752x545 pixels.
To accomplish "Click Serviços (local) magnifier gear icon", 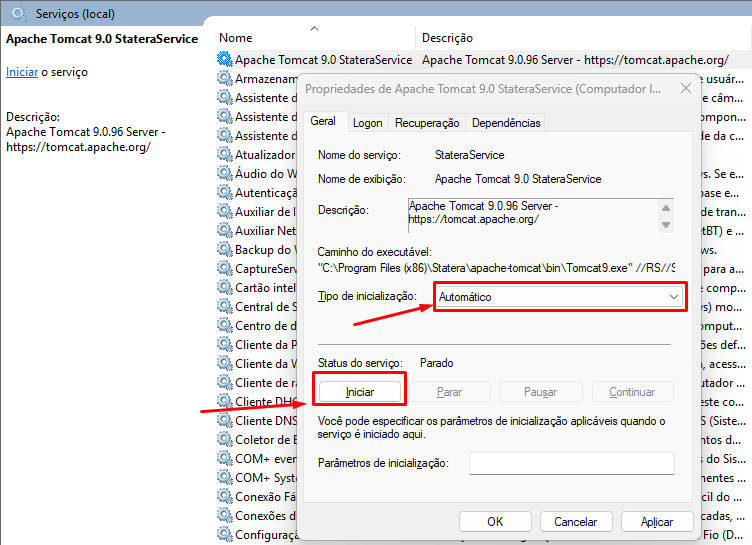I will [19, 14].
